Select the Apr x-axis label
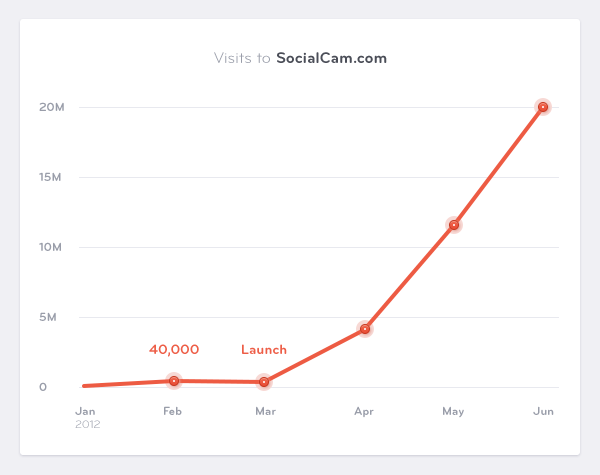The image size is (600, 475). pyautogui.click(x=364, y=411)
